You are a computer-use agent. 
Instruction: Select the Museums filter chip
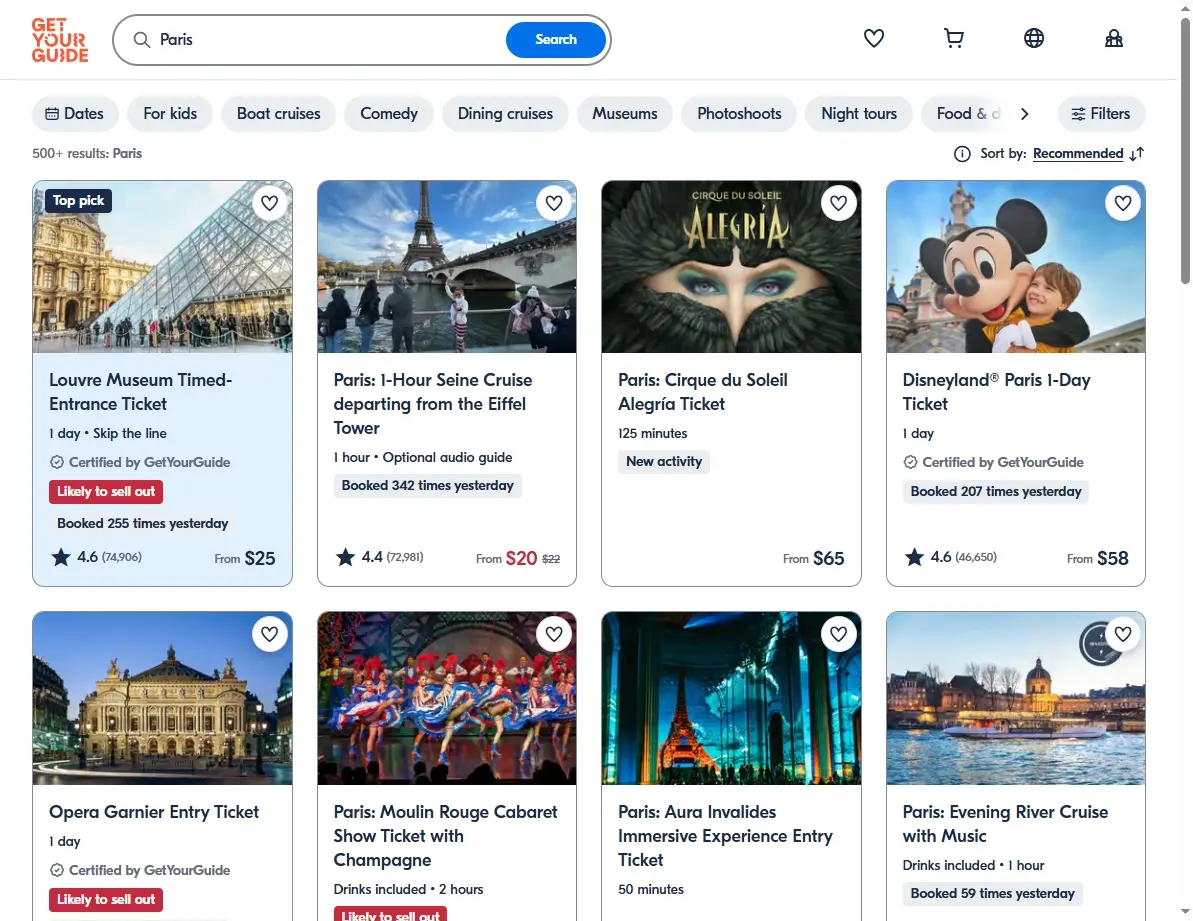625,113
